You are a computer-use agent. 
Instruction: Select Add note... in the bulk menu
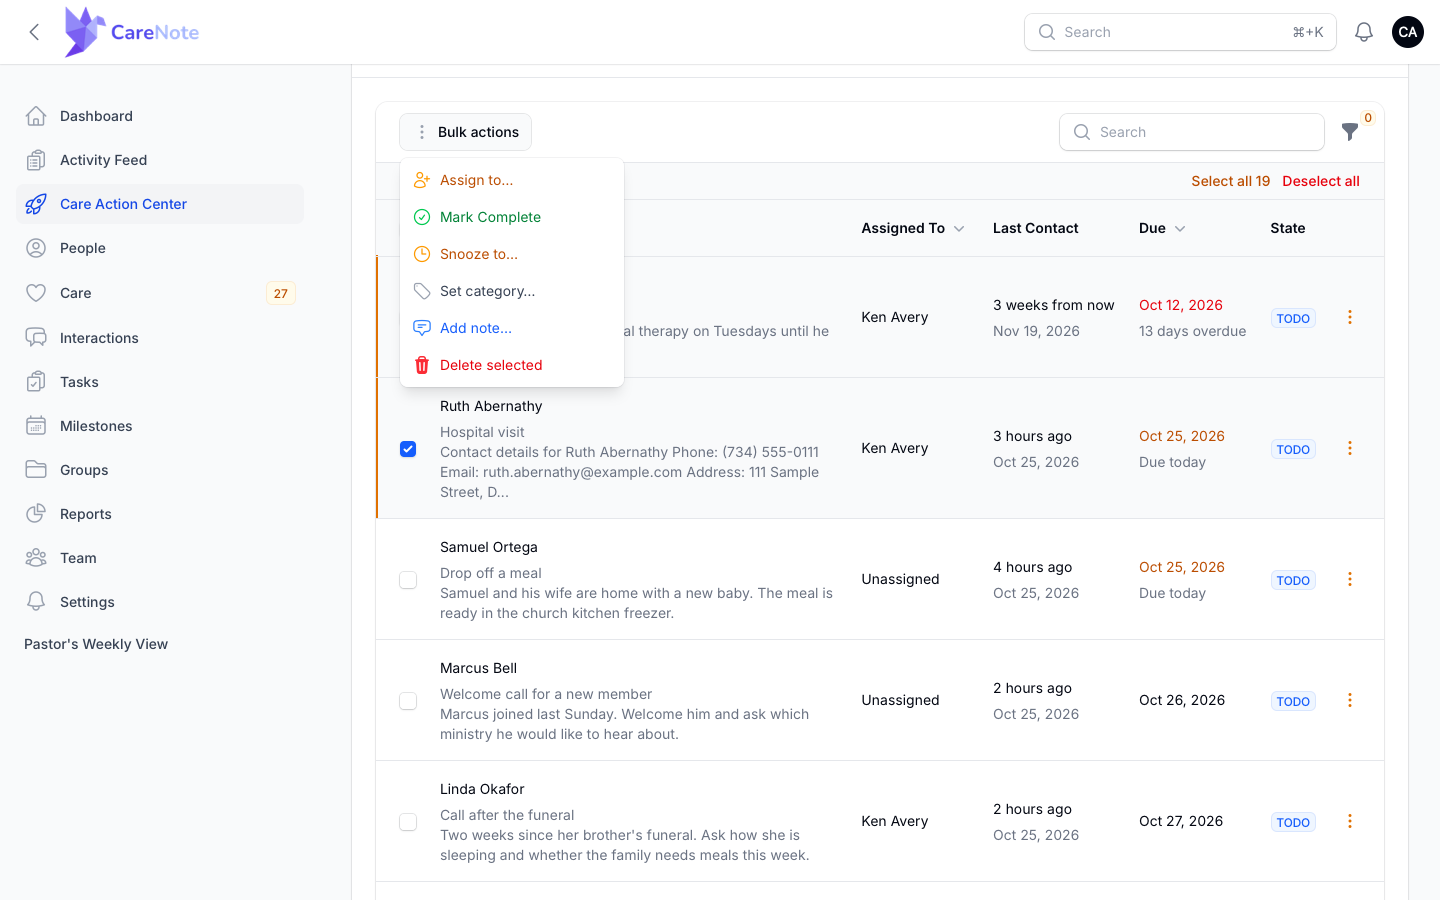(512, 328)
